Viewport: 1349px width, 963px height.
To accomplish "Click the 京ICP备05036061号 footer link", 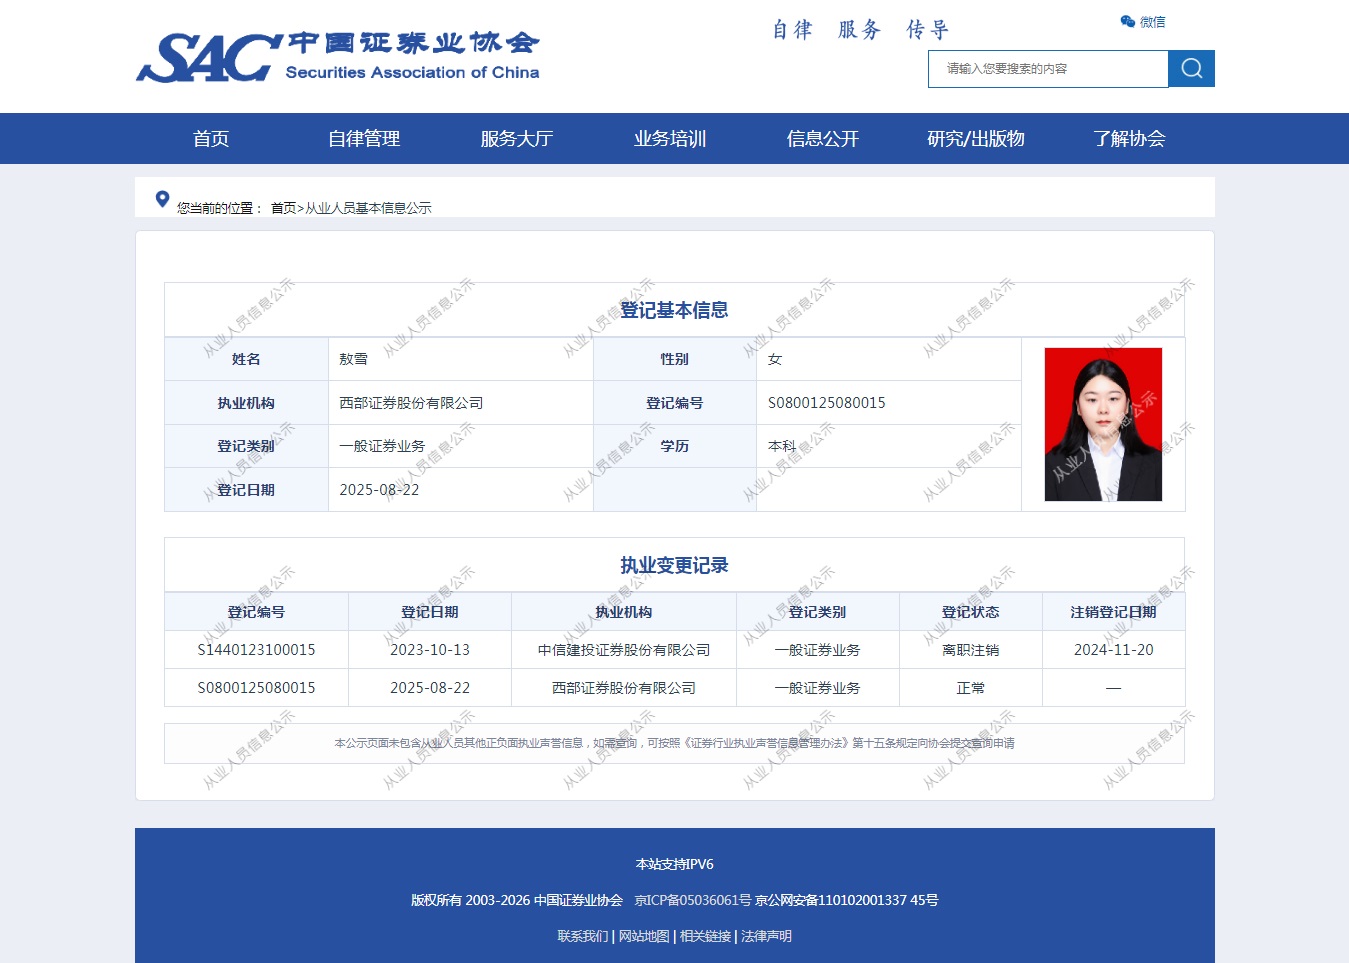I will coord(693,900).
